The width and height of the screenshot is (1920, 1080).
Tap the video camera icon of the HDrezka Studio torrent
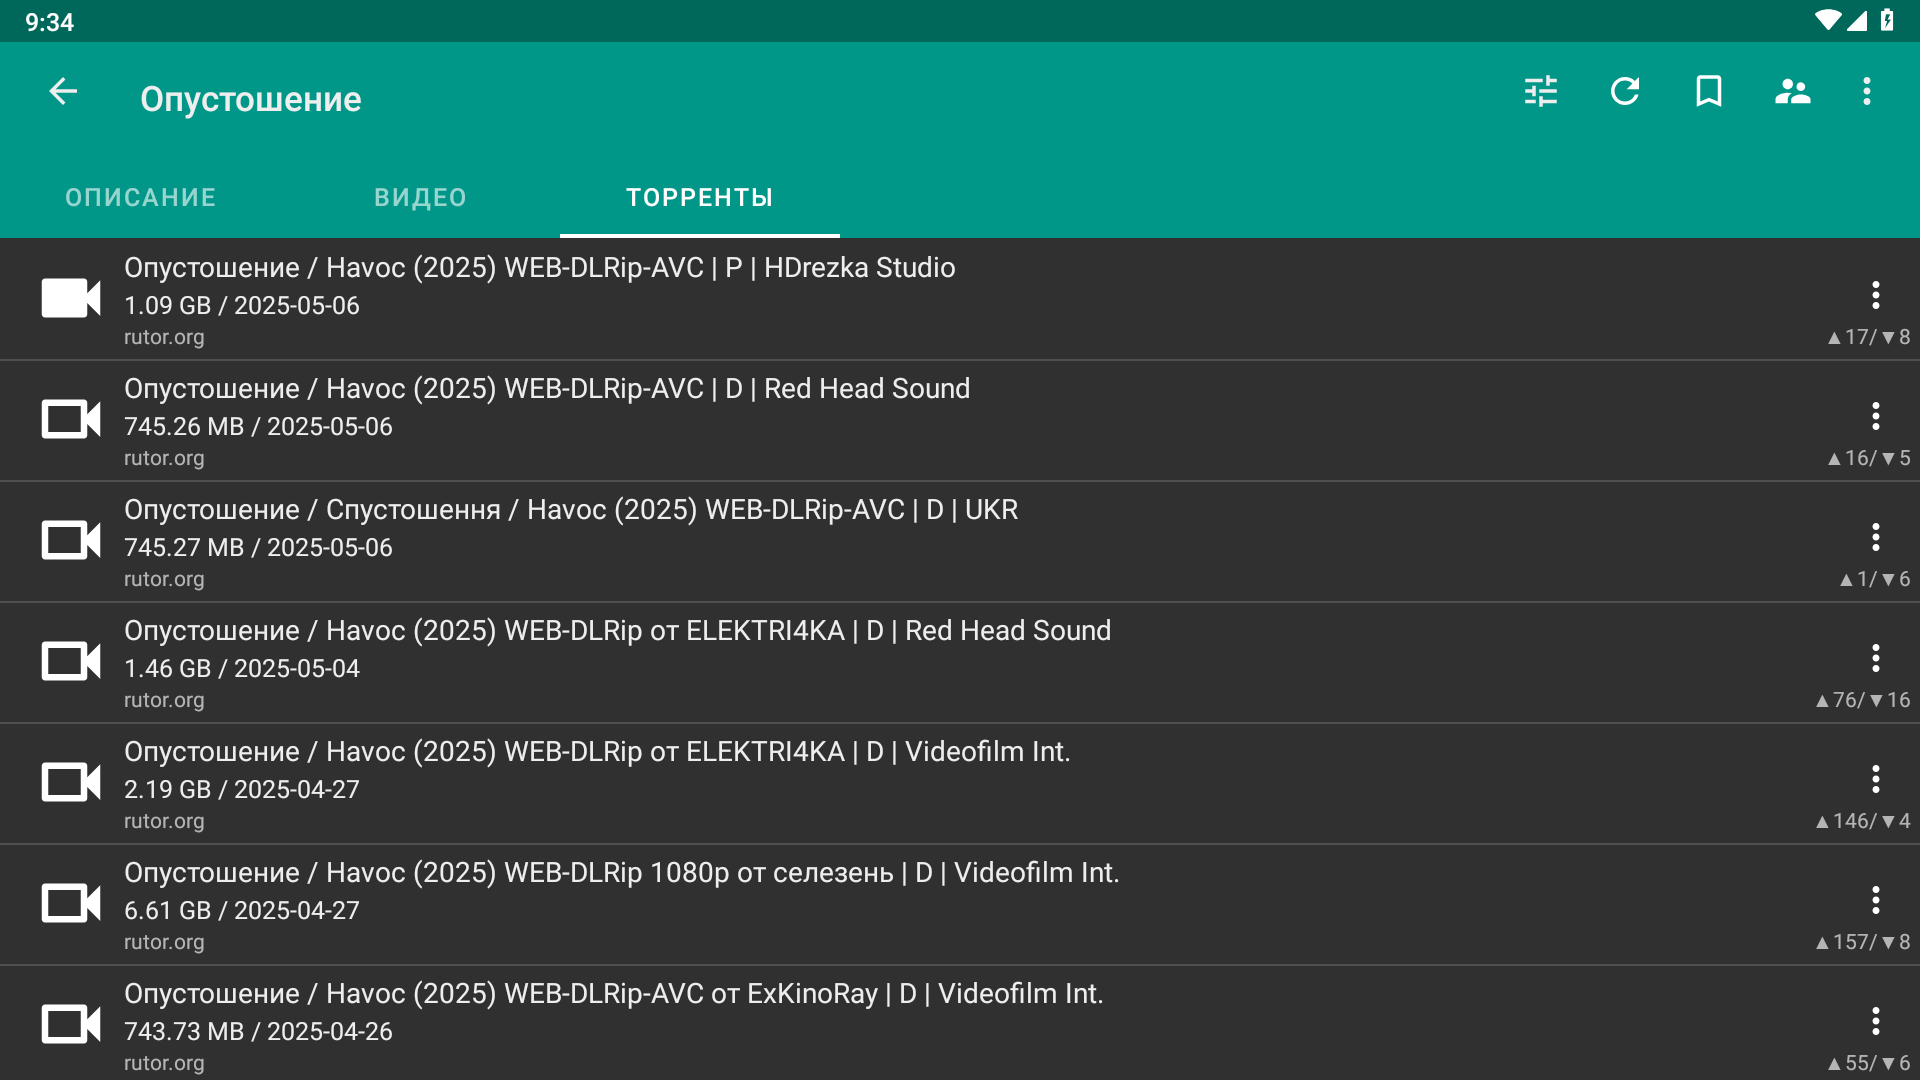(x=71, y=298)
